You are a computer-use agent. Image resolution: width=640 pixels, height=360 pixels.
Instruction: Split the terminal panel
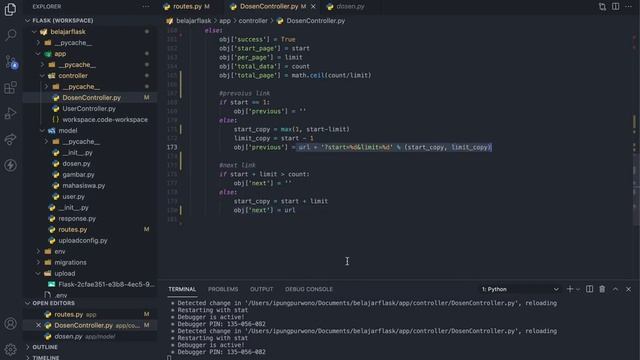point(589,289)
